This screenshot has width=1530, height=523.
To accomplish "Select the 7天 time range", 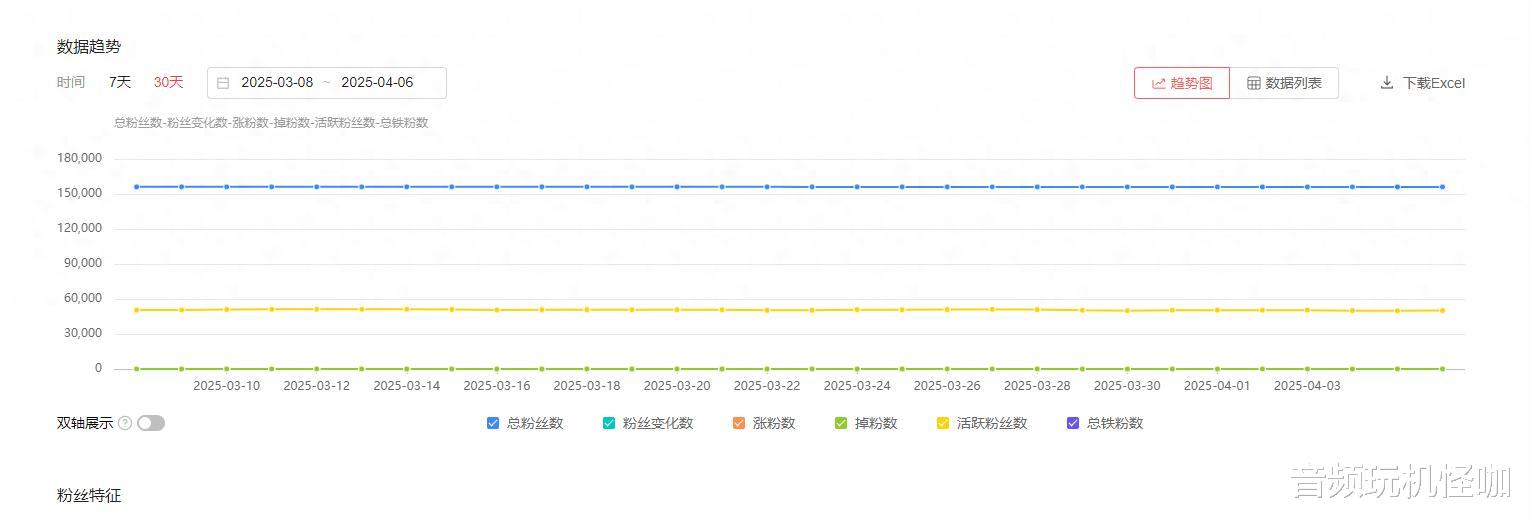I will [120, 82].
